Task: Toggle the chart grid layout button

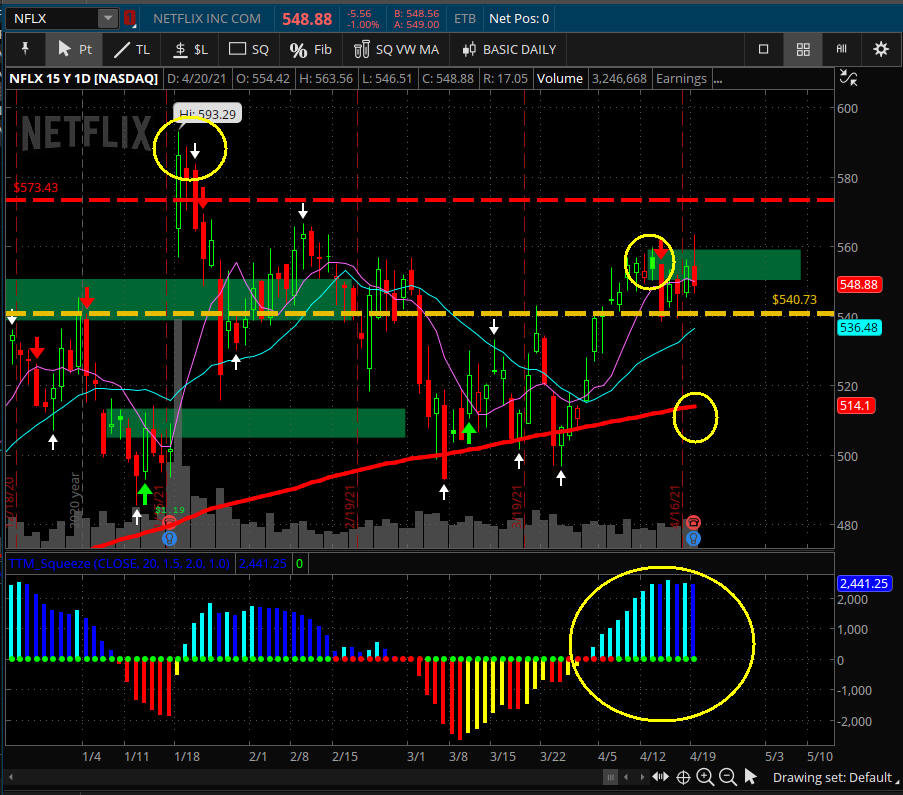Action: (802, 49)
